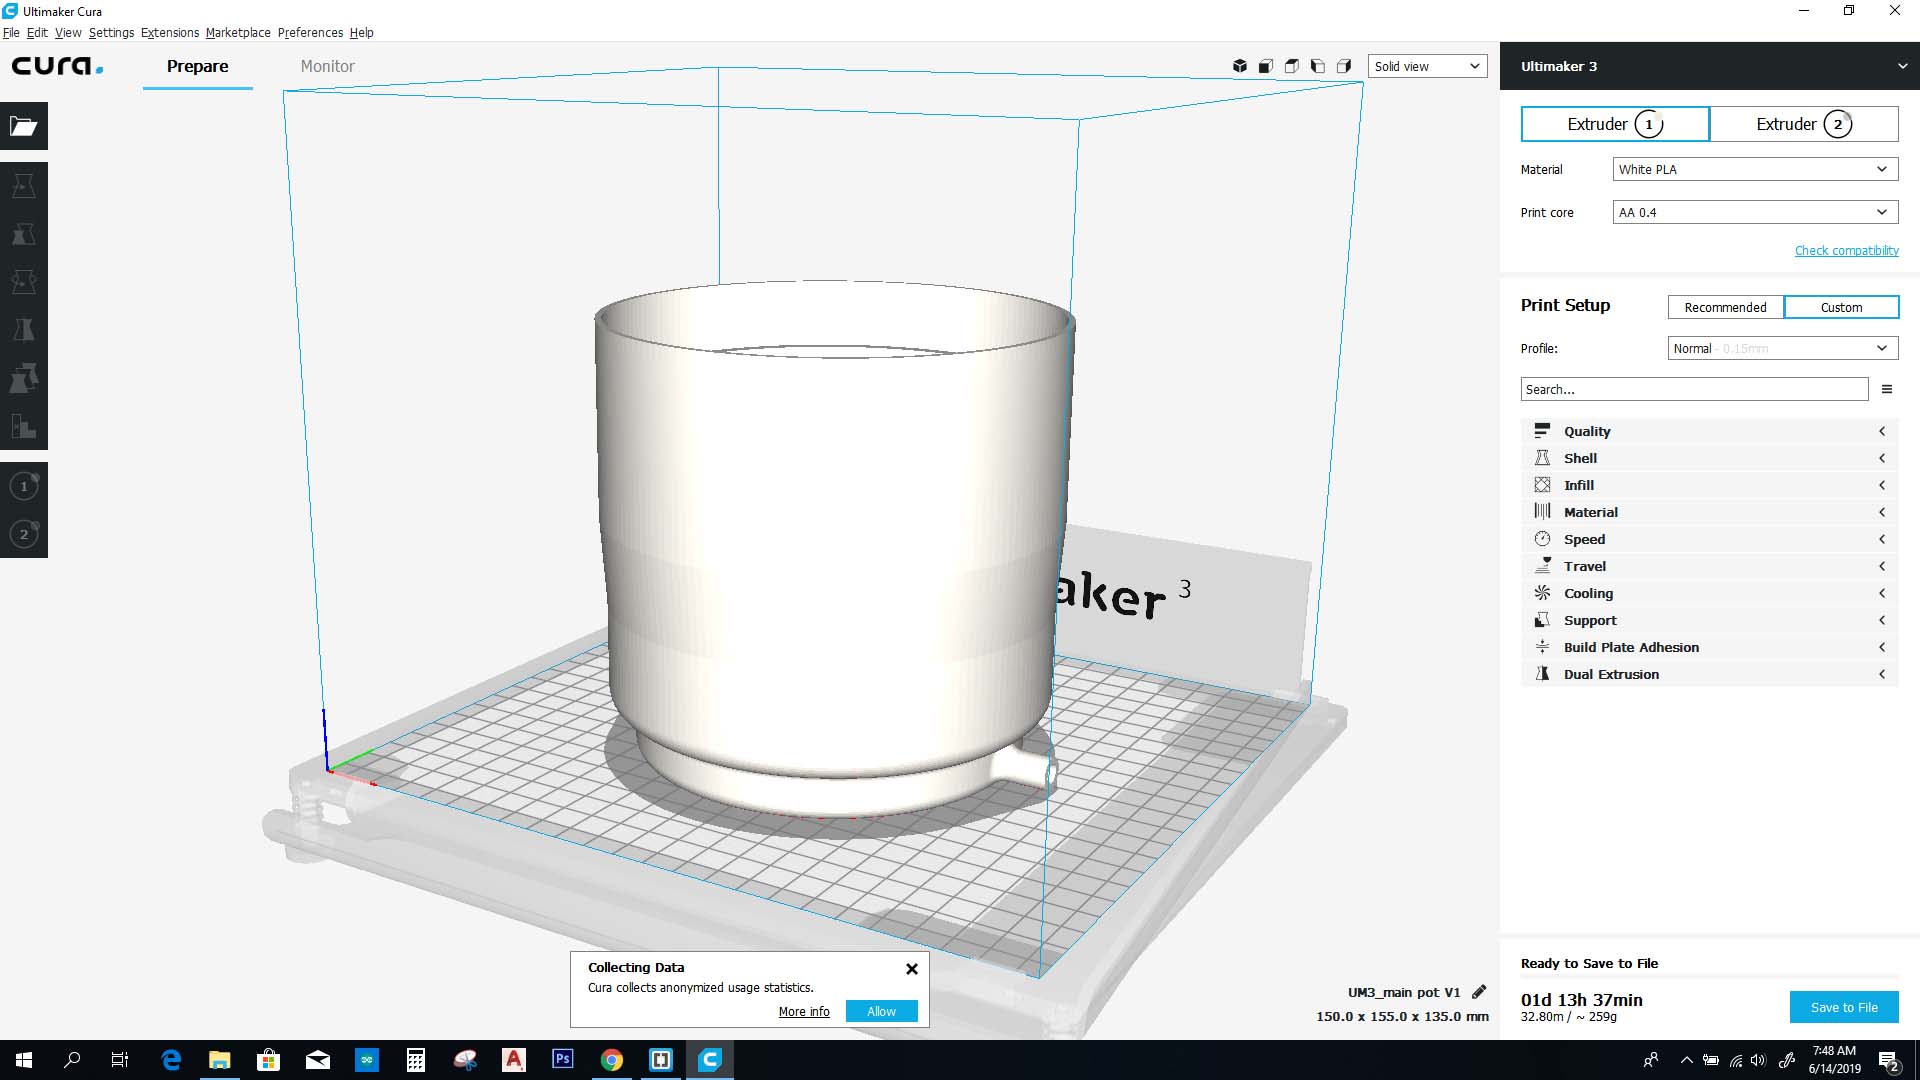The width and height of the screenshot is (1920, 1080).
Task: Select the open file/folder icon
Action: 24,125
